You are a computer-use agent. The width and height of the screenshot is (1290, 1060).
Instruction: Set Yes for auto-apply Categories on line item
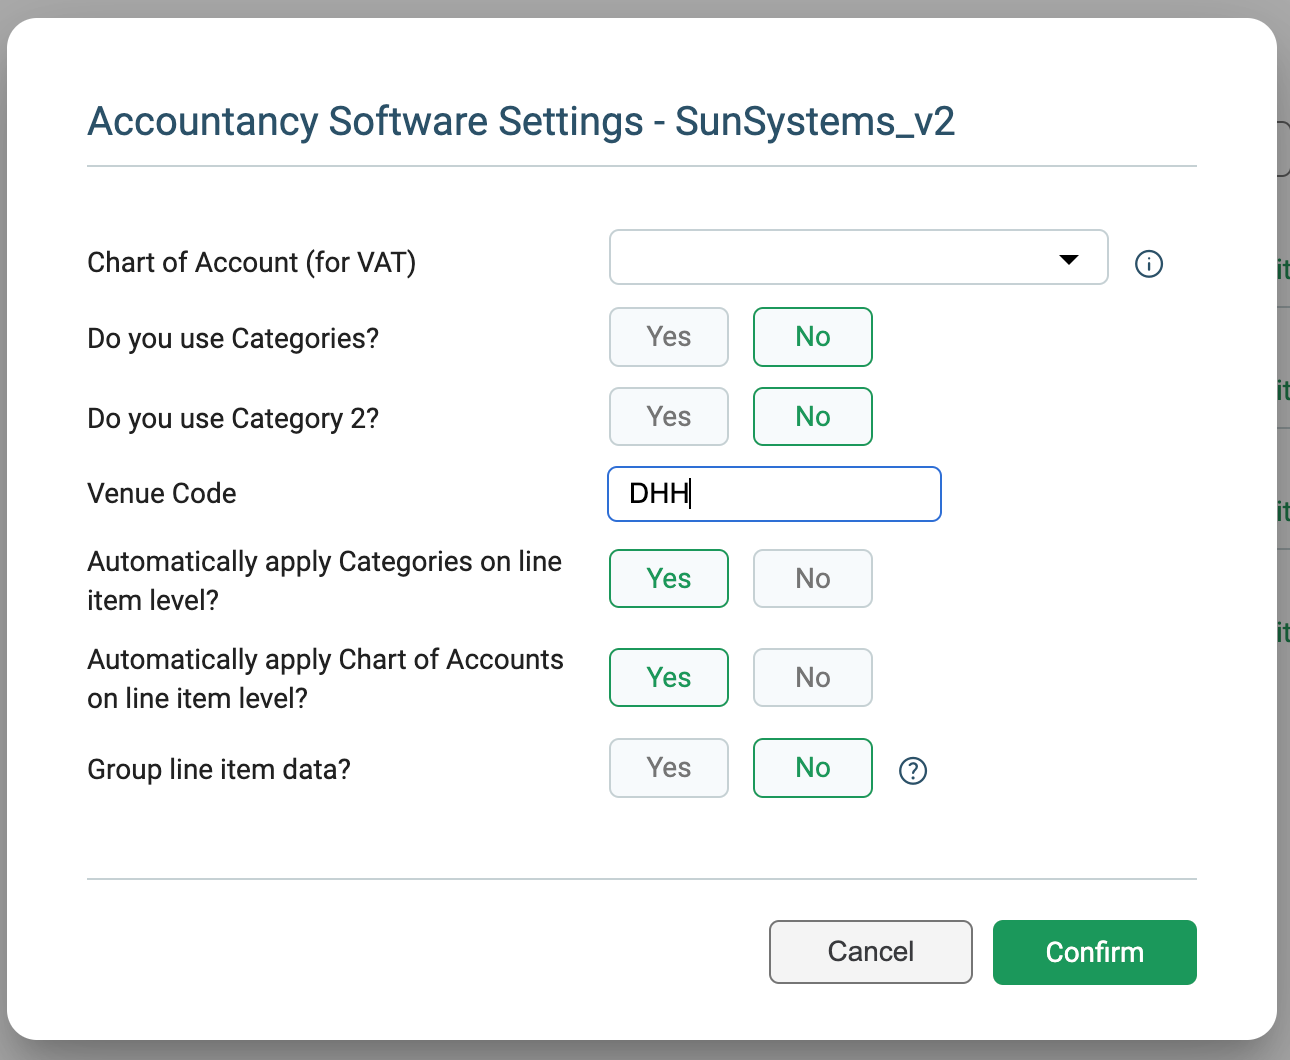669,579
